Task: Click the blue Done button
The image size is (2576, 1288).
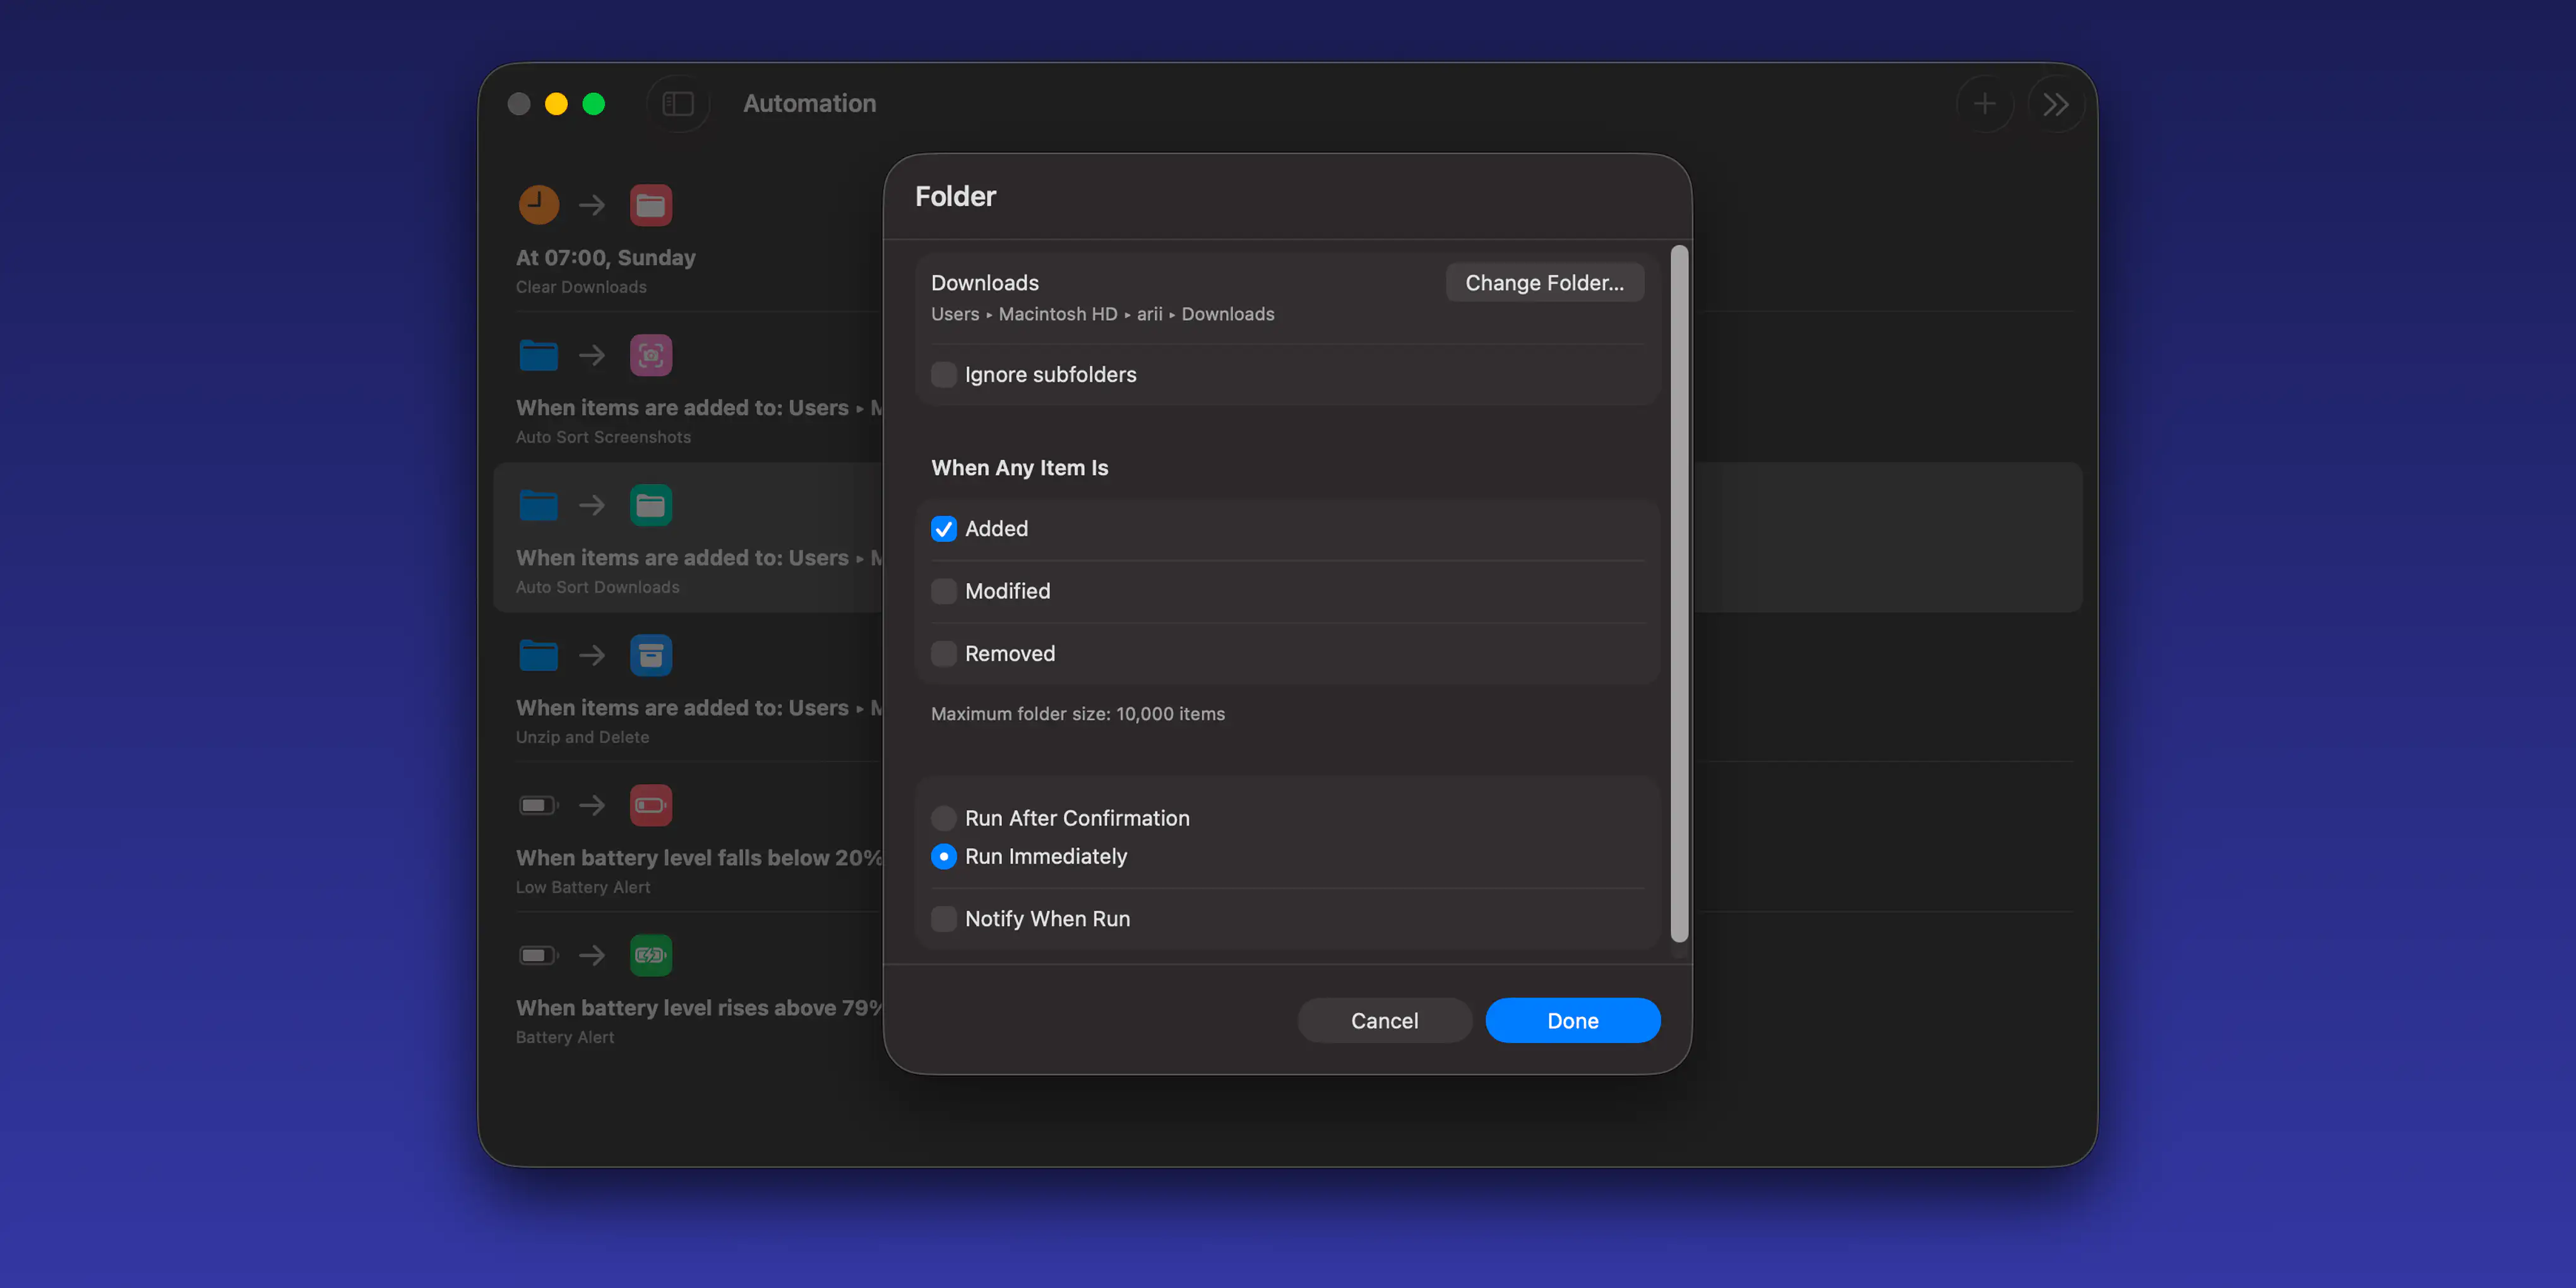Action: (1572, 1020)
